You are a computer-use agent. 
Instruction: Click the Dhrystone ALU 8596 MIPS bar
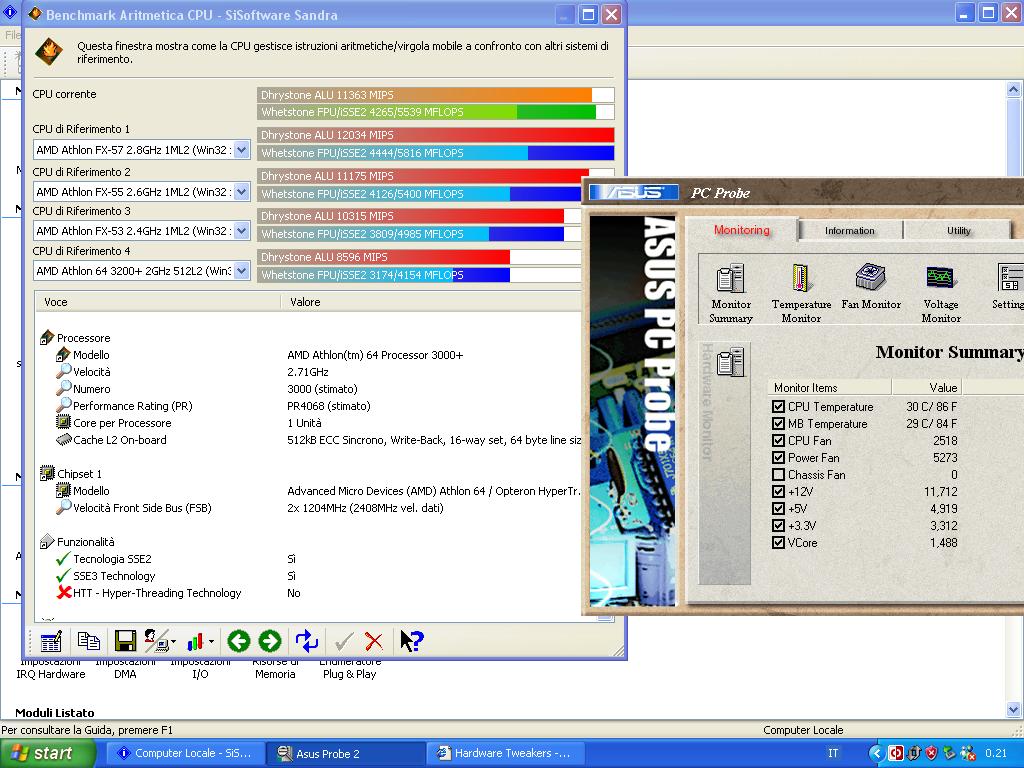[419, 257]
